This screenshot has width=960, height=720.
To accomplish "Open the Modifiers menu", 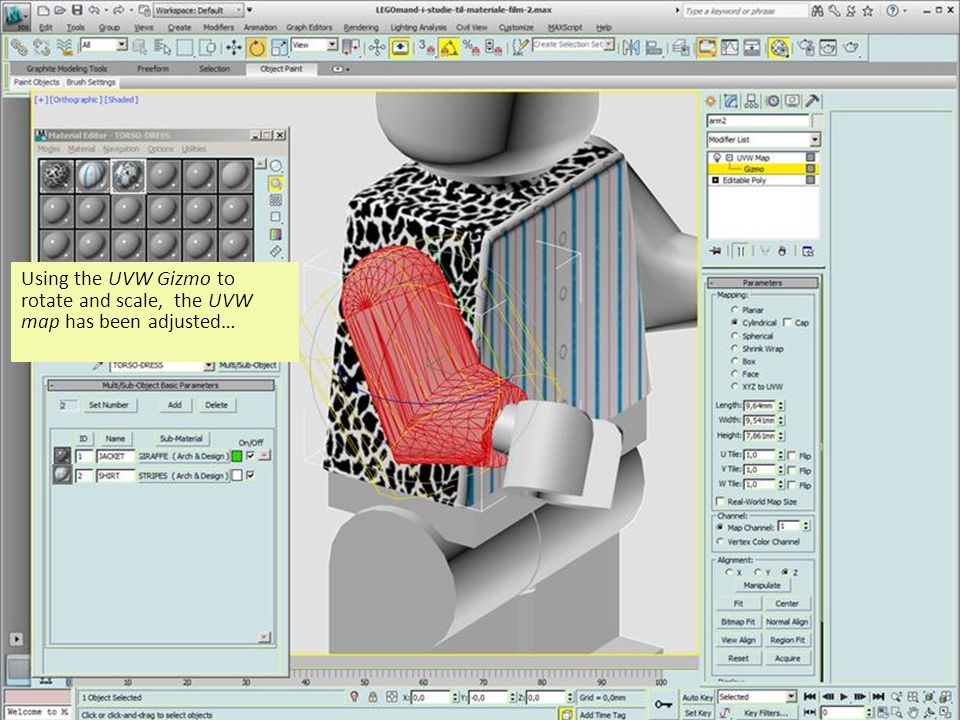I will [x=218, y=28].
